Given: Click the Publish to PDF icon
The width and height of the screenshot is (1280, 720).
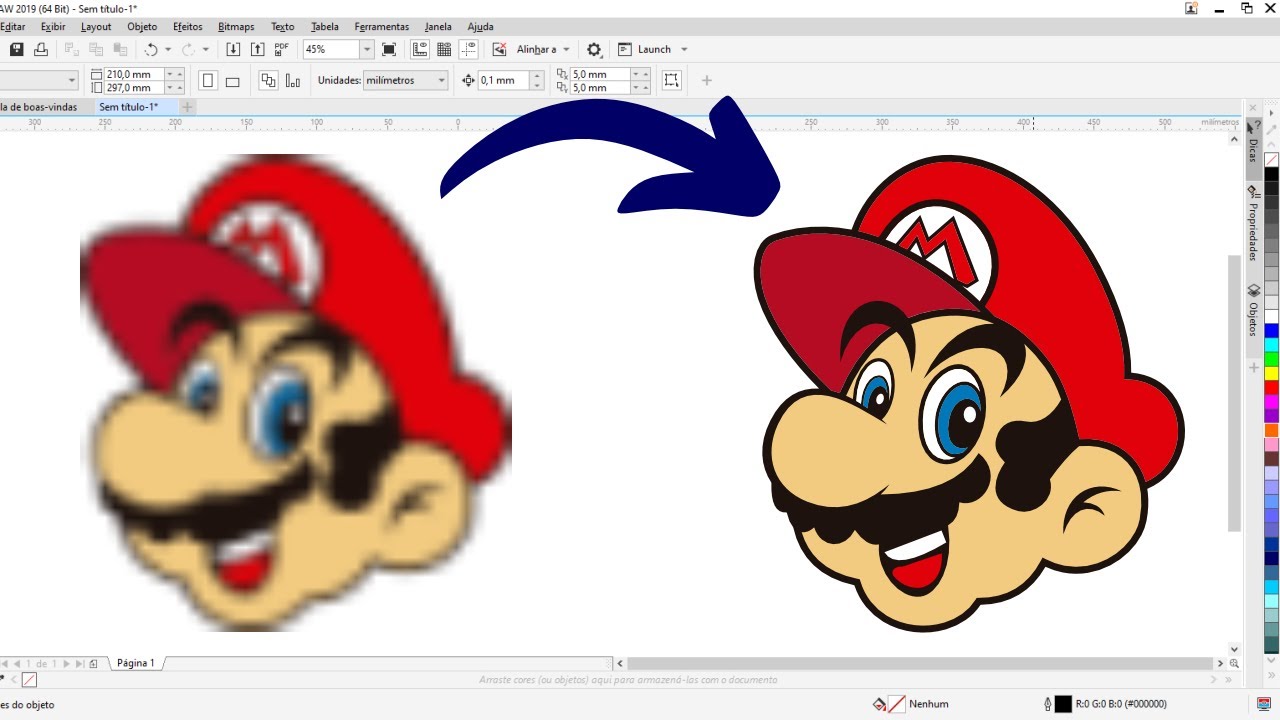Looking at the screenshot, I should point(282,49).
